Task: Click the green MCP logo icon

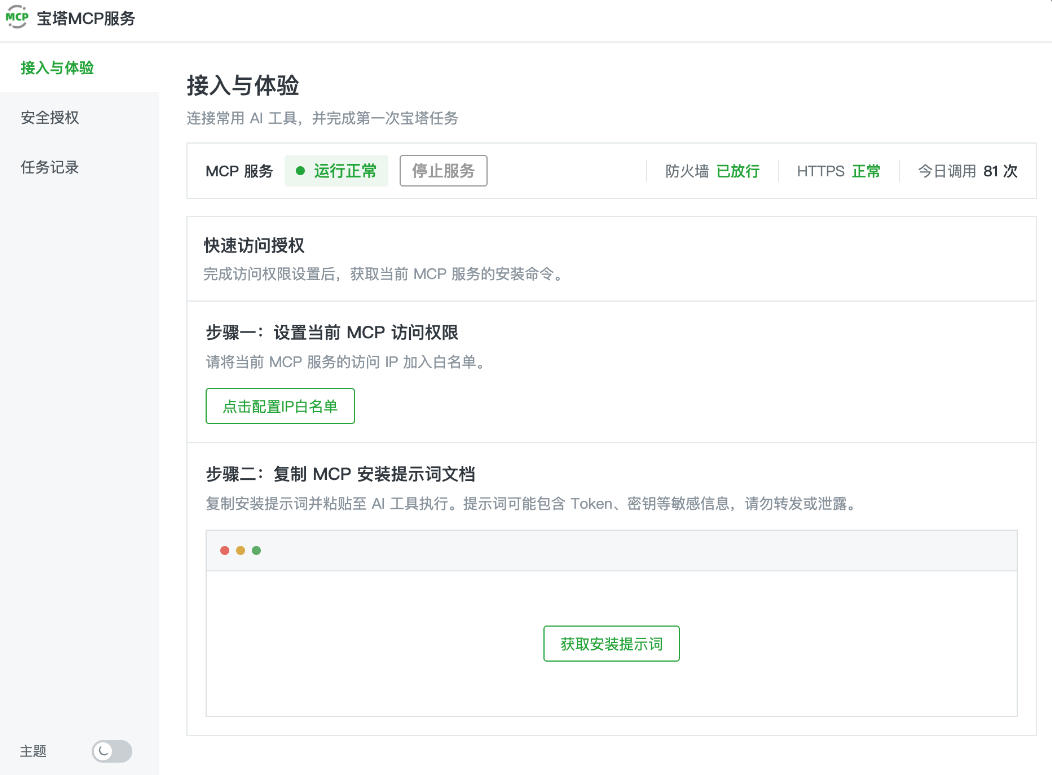Action: tap(17, 17)
